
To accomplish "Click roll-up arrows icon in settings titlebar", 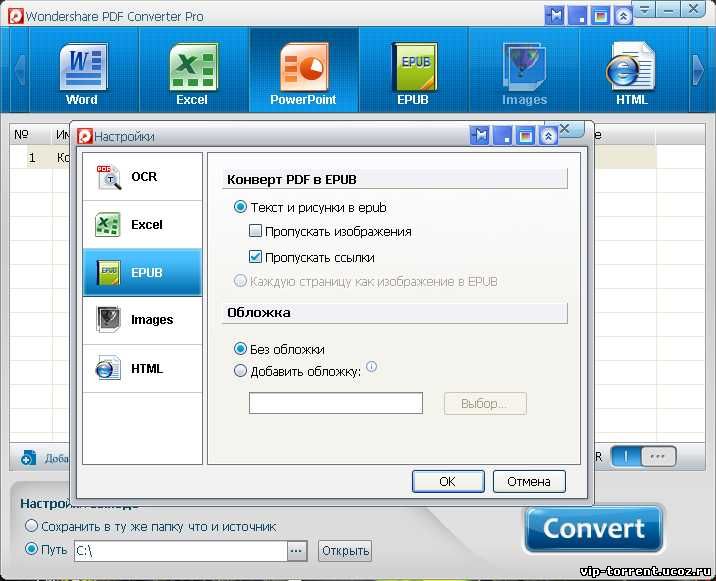I will [548, 136].
